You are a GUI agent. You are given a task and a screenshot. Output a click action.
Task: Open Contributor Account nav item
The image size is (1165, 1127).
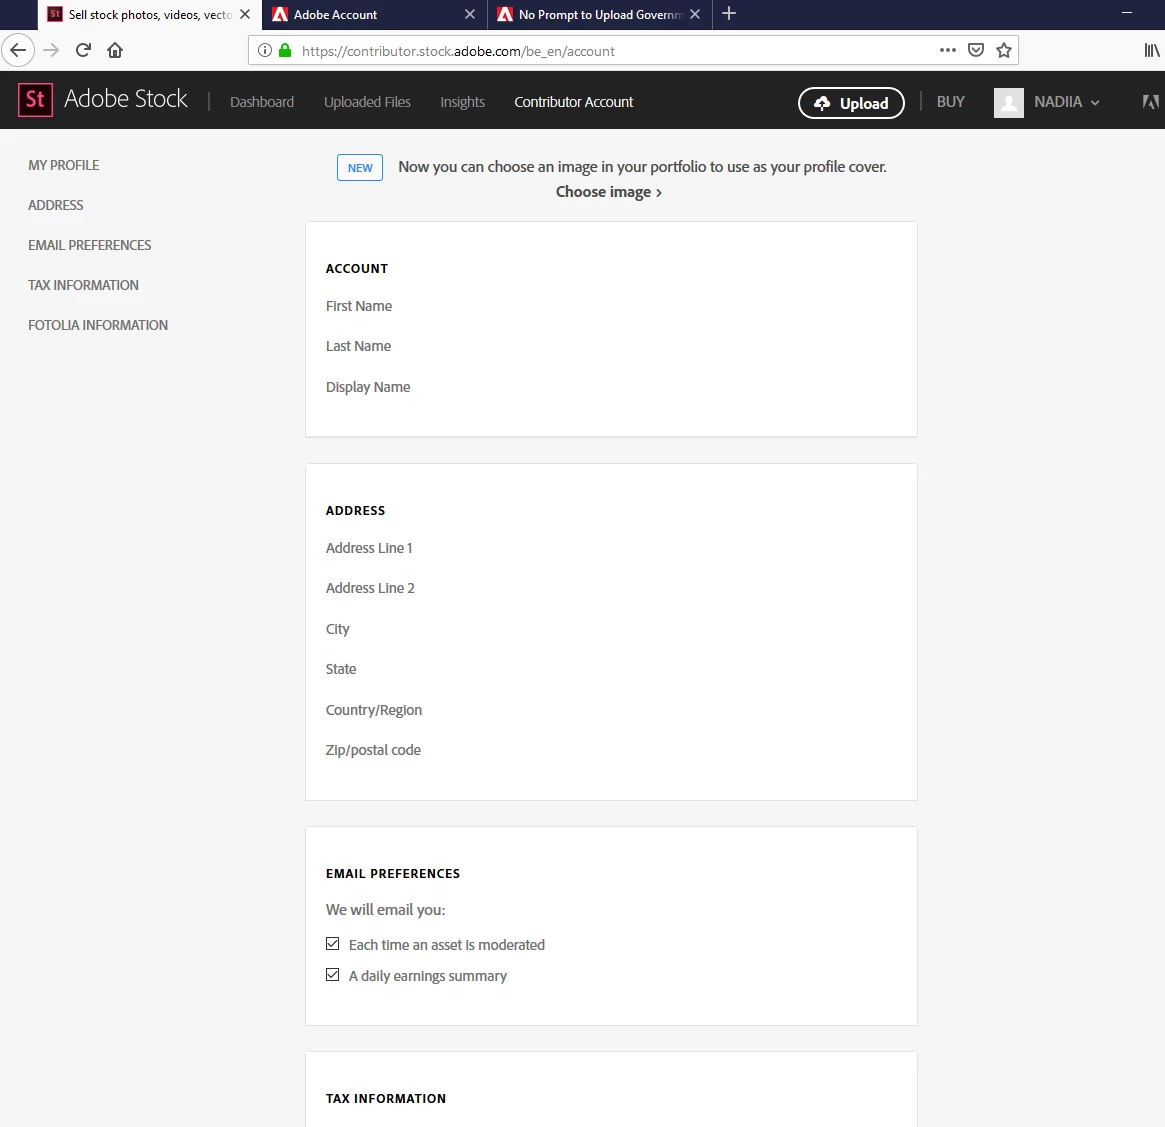click(x=574, y=102)
